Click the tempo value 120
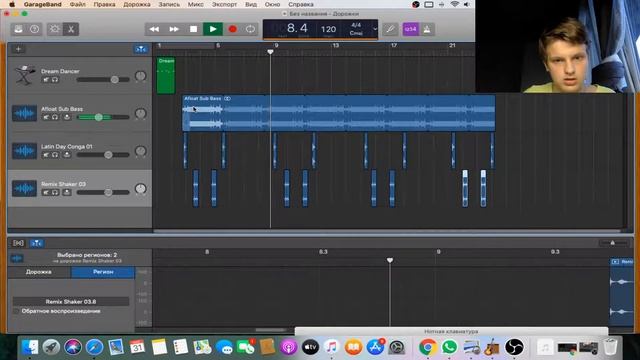The width and height of the screenshot is (640, 360). click(x=328, y=29)
